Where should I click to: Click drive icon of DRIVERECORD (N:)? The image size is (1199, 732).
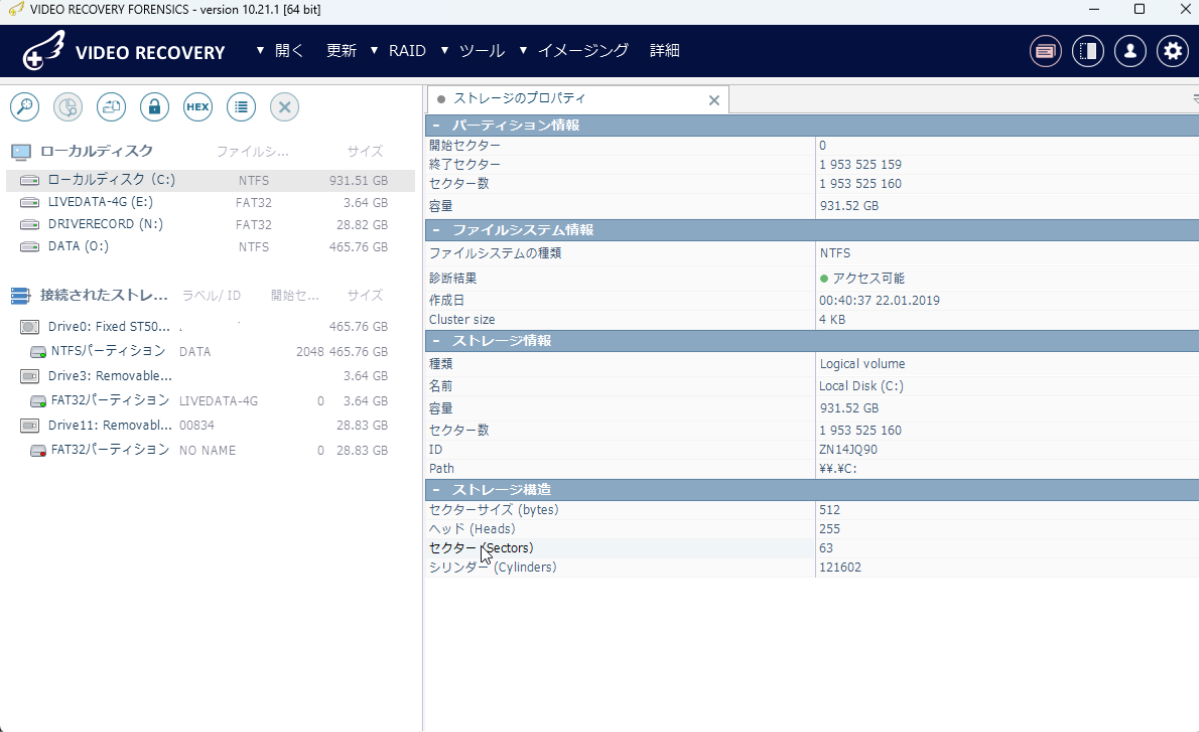[x=30, y=225]
